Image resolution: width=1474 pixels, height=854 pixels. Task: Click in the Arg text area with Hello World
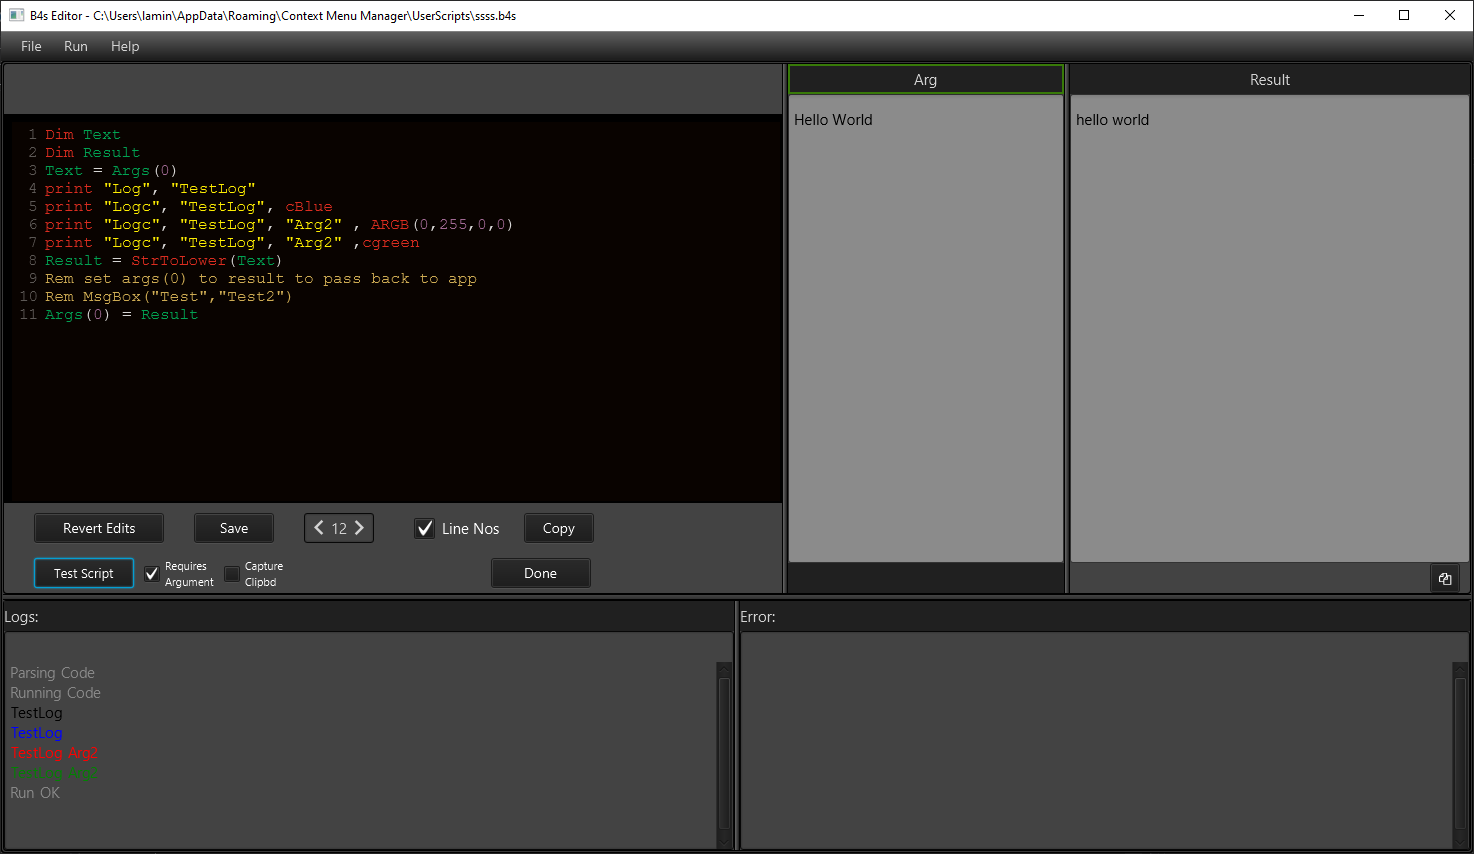click(926, 328)
